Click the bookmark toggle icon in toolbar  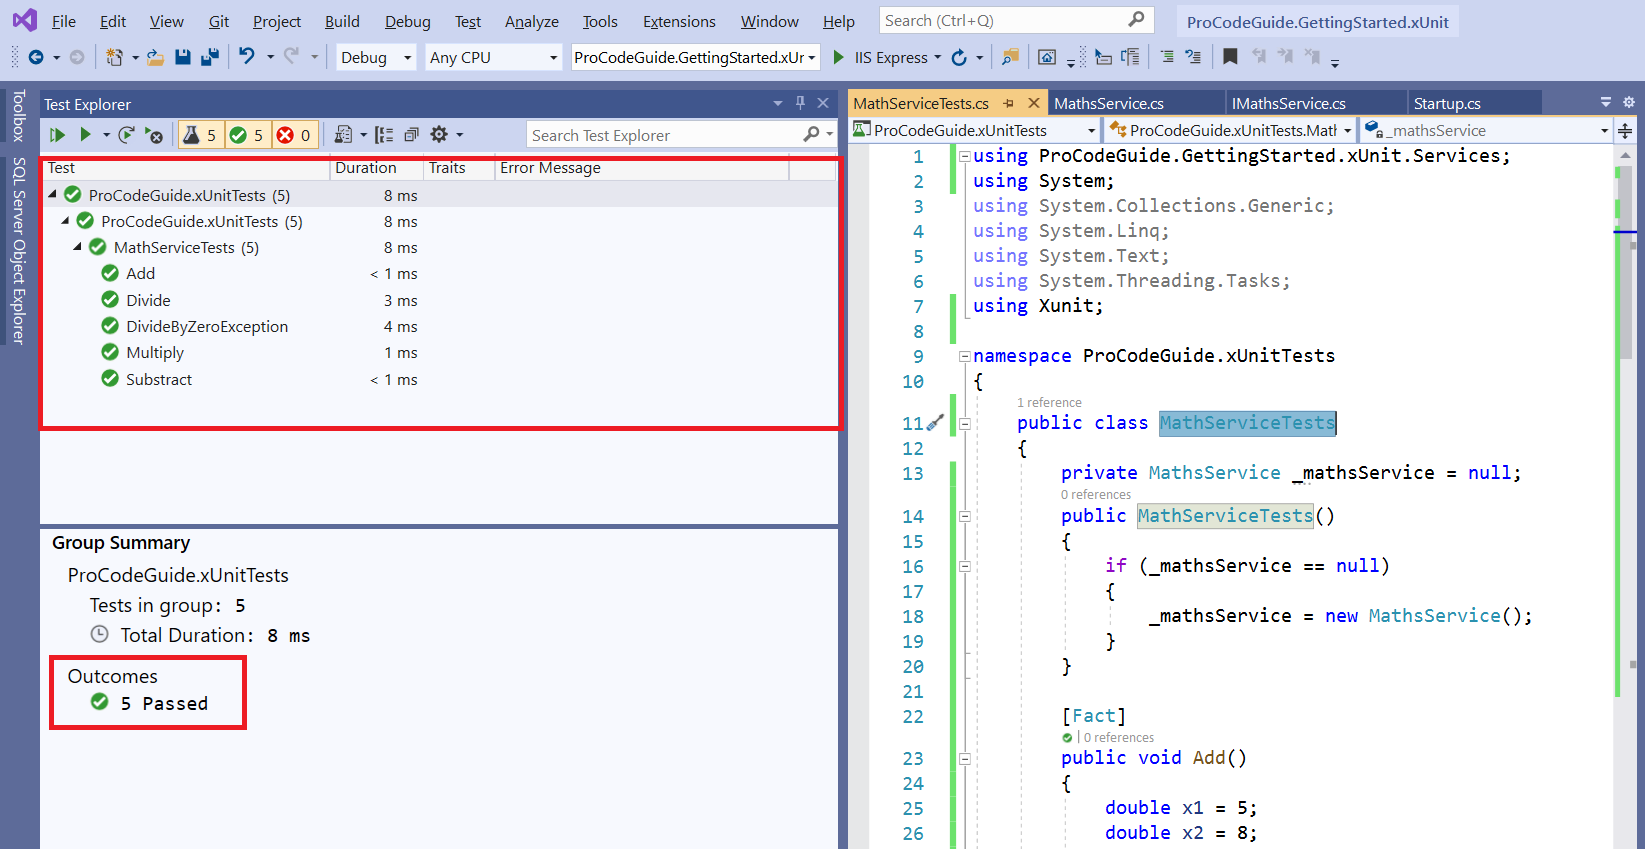pyautogui.click(x=1230, y=57)
